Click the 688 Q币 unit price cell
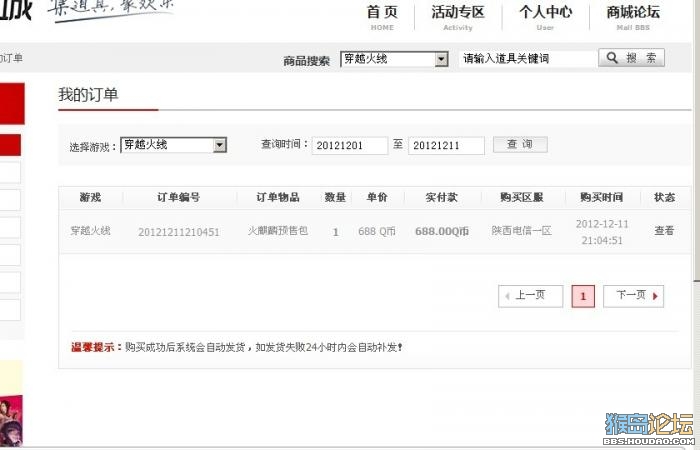The width and height of the screenshot is (700, 450). [377, 231]
